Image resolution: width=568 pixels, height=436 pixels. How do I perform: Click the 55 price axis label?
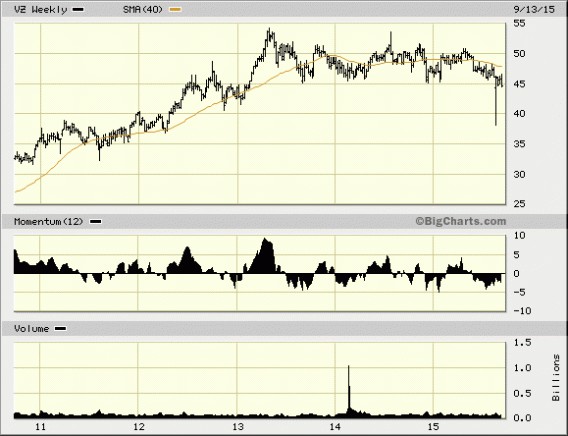pyautogui.click(x=519, y=24)
